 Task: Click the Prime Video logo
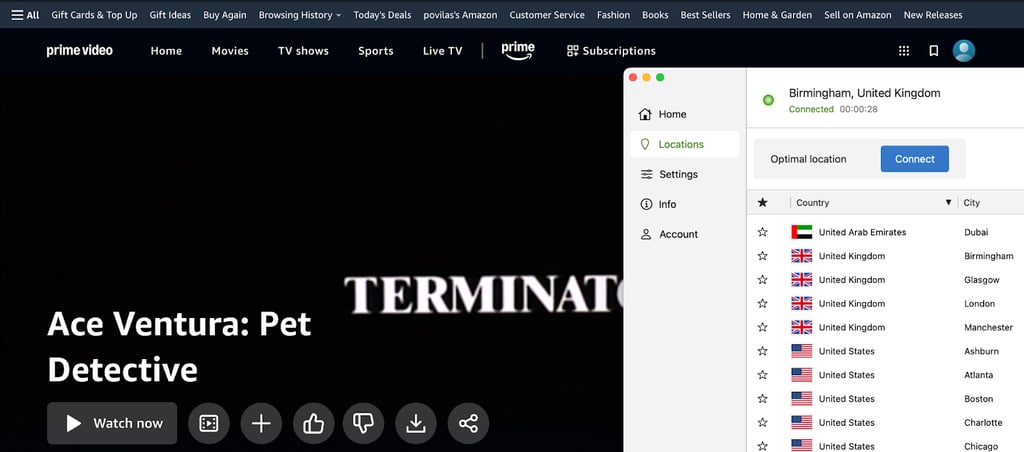click(x=80, y=50)
